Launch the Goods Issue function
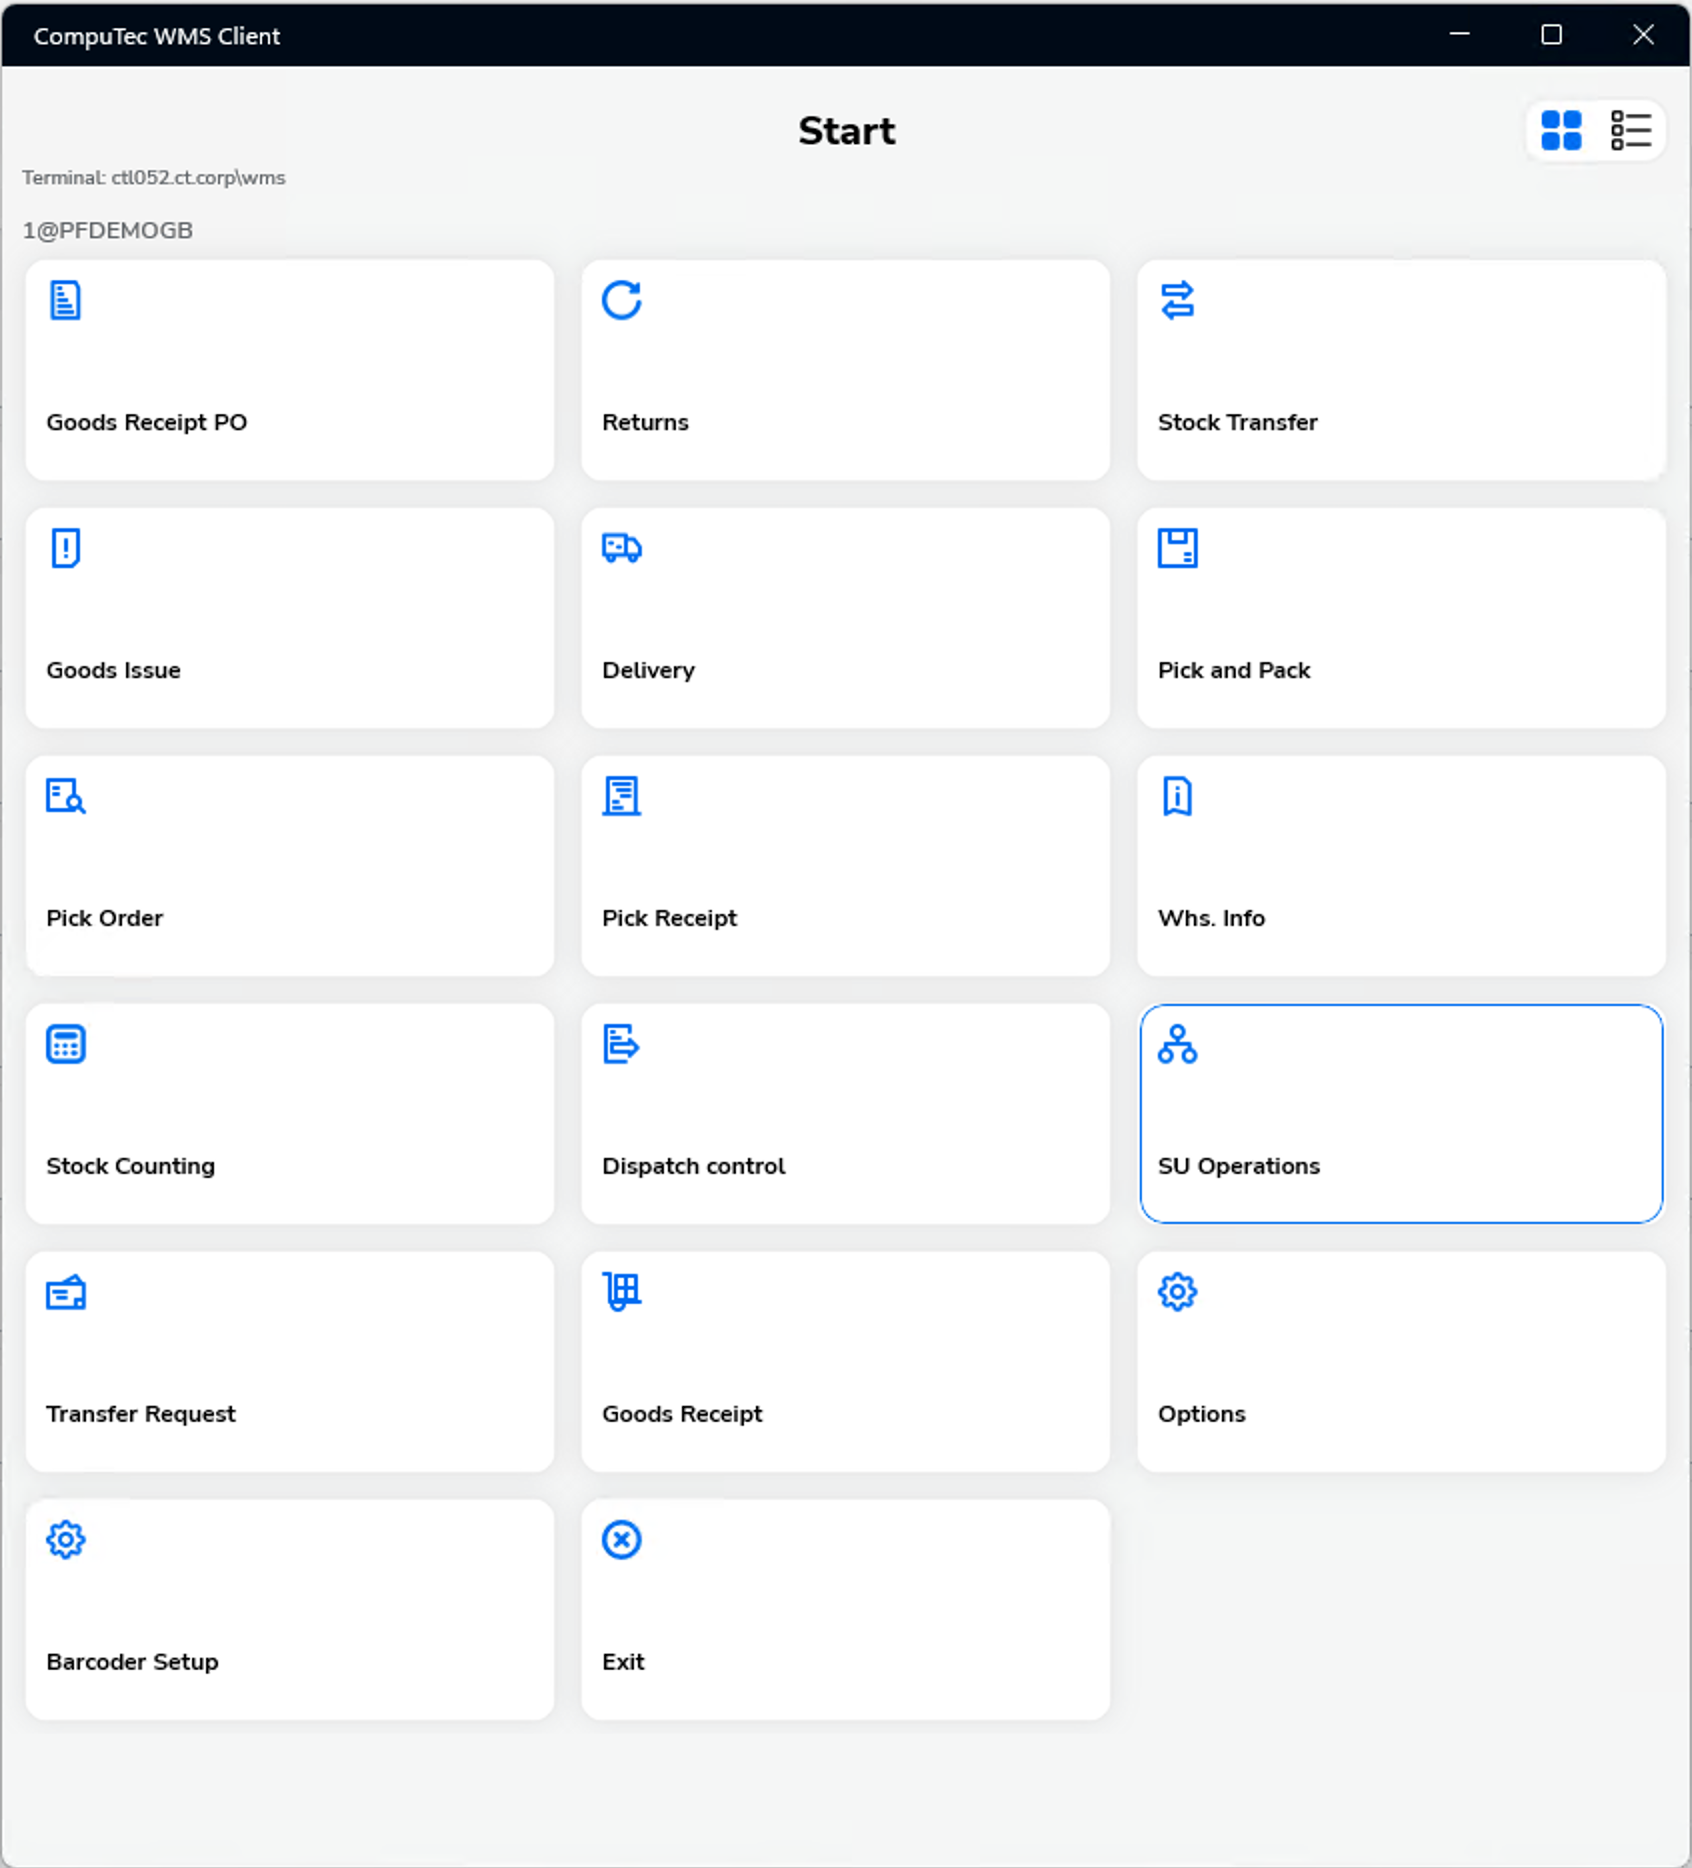Image resolution: width=1692 pixels, height=1868 pixels. coord(289,618)
